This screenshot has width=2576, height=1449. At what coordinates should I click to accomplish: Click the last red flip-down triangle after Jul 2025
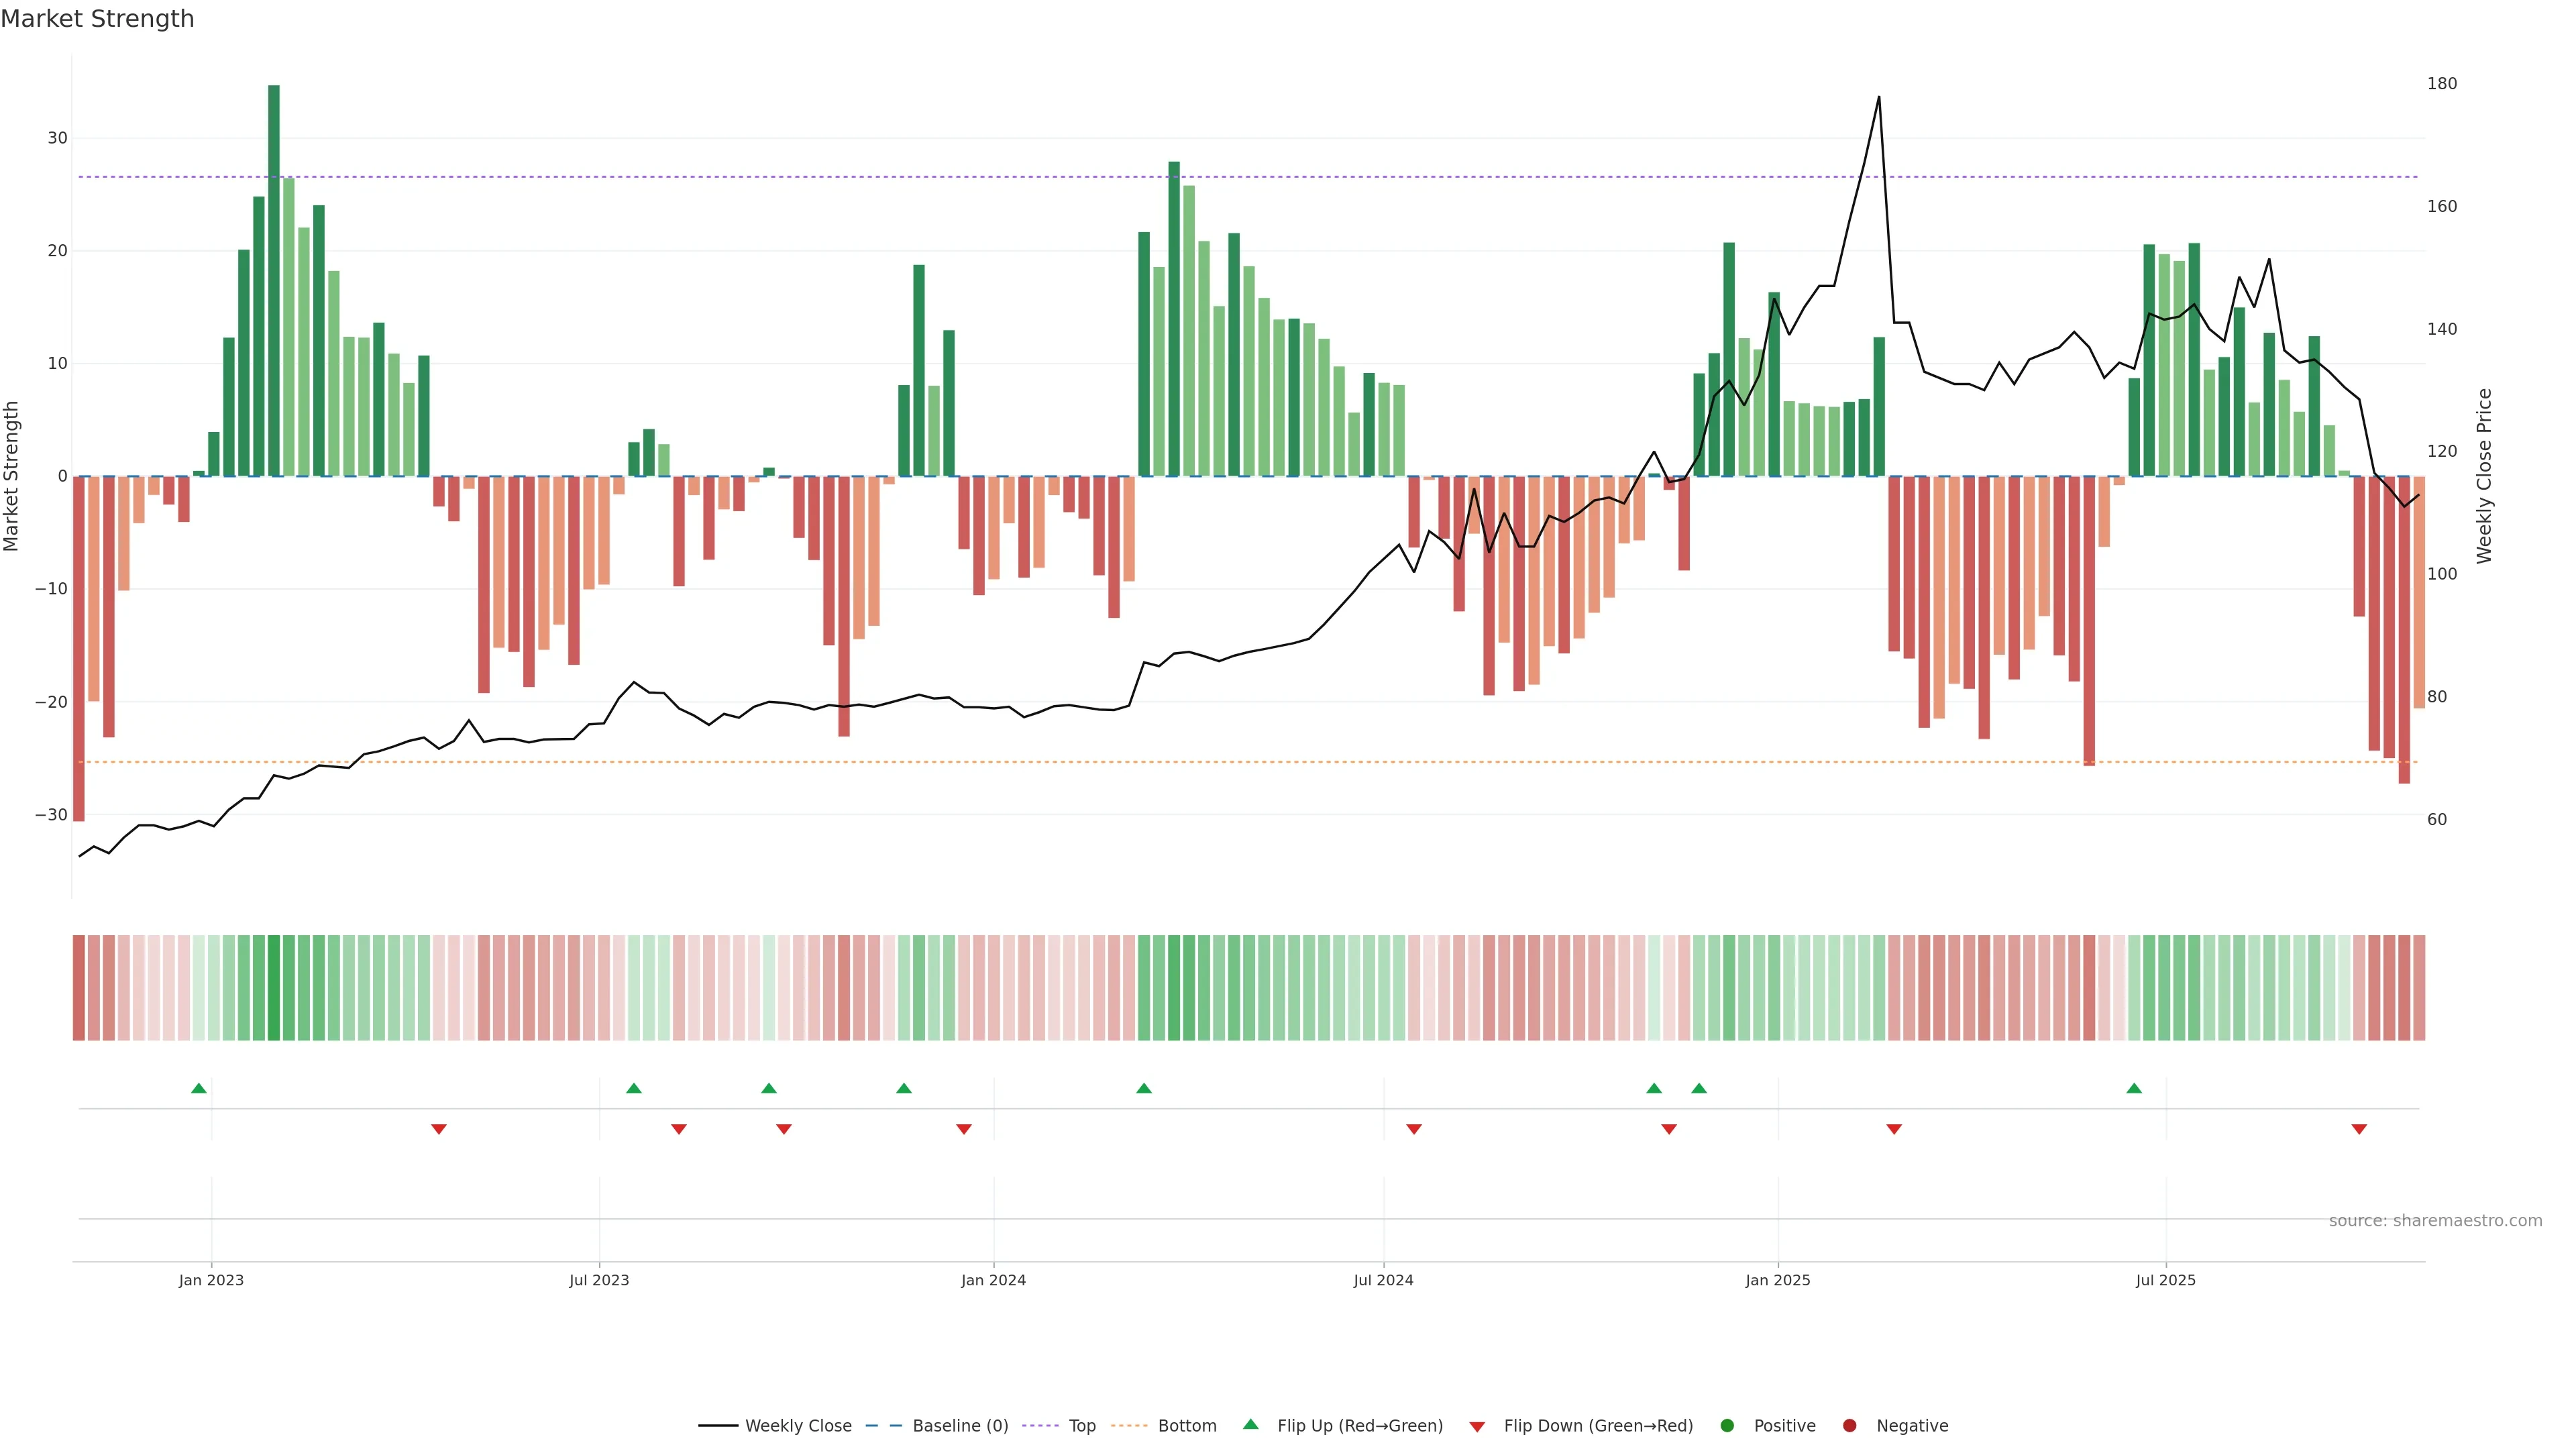(2359, 1129)
